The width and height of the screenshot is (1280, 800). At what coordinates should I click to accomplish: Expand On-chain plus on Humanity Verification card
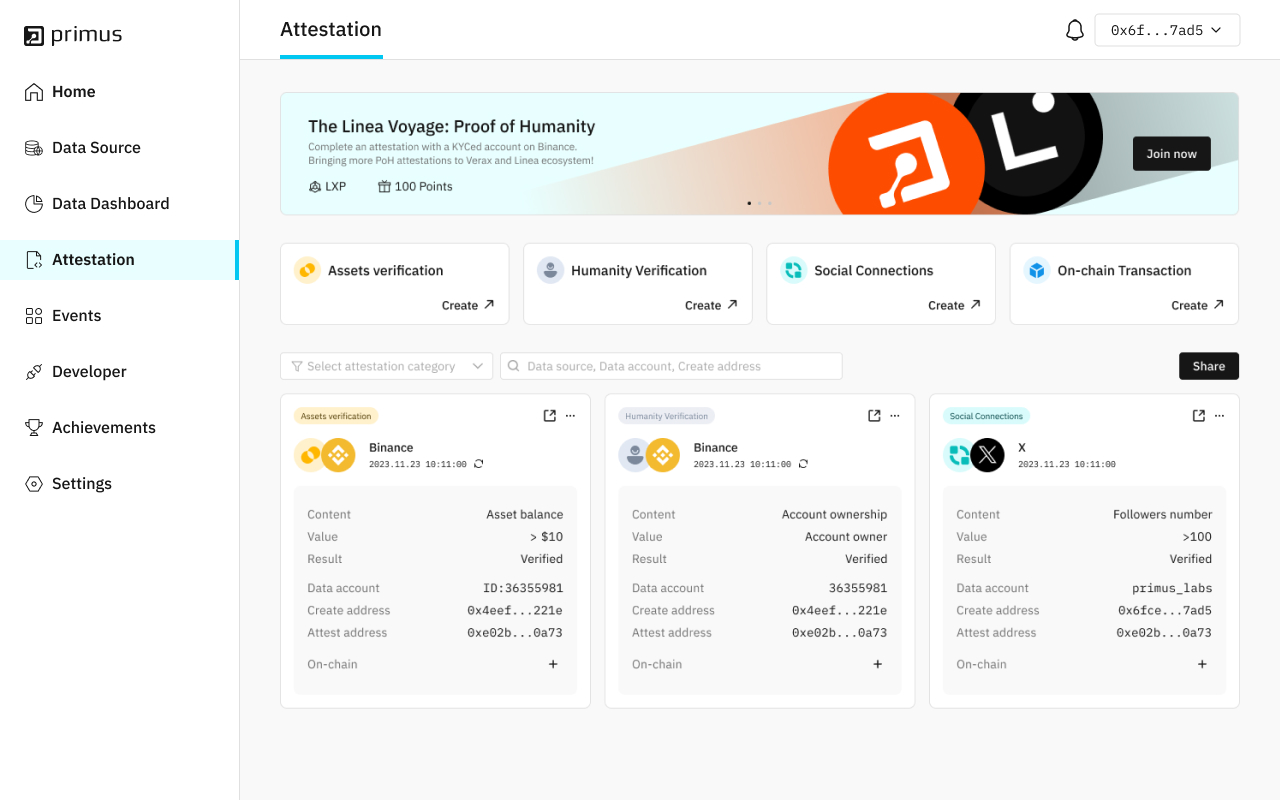click(878, 664)
